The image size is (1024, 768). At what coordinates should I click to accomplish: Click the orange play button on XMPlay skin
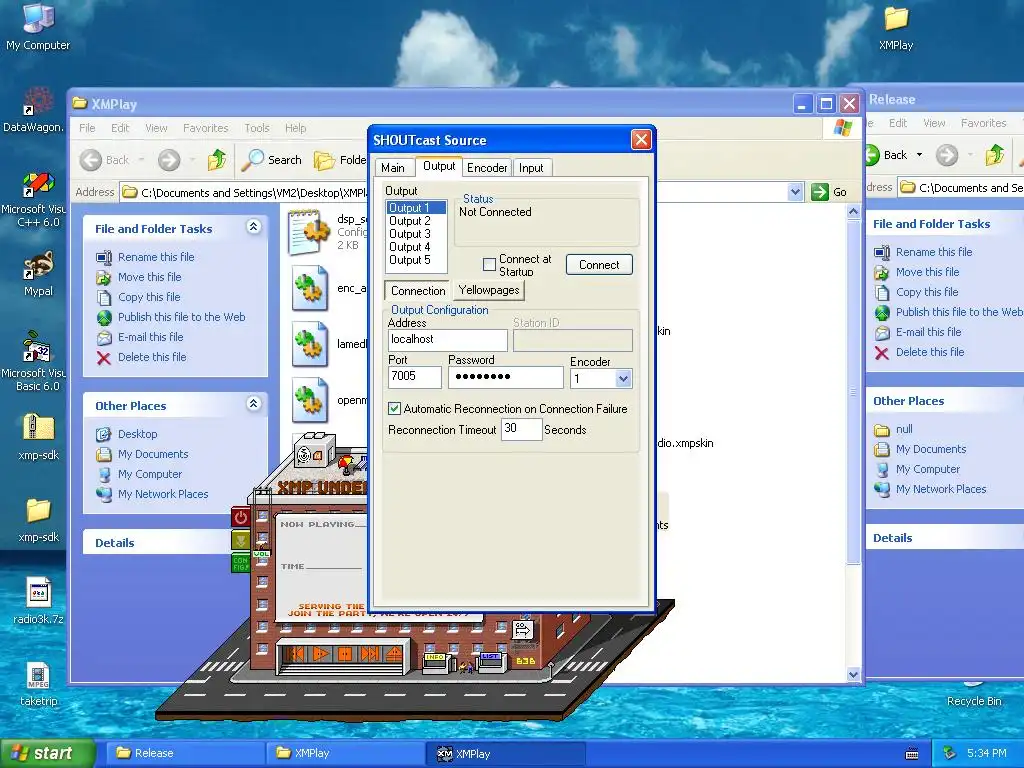click(320, 653)
